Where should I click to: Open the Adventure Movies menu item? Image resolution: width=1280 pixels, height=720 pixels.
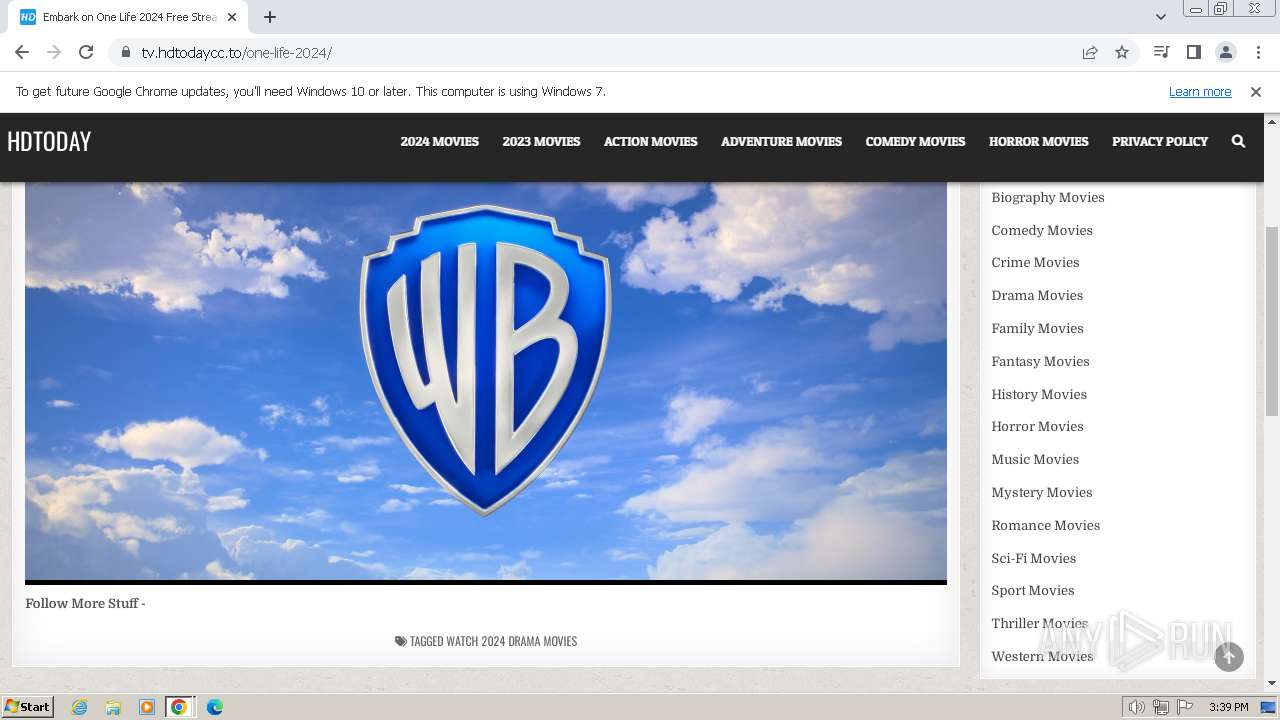[x=781, y=141]
